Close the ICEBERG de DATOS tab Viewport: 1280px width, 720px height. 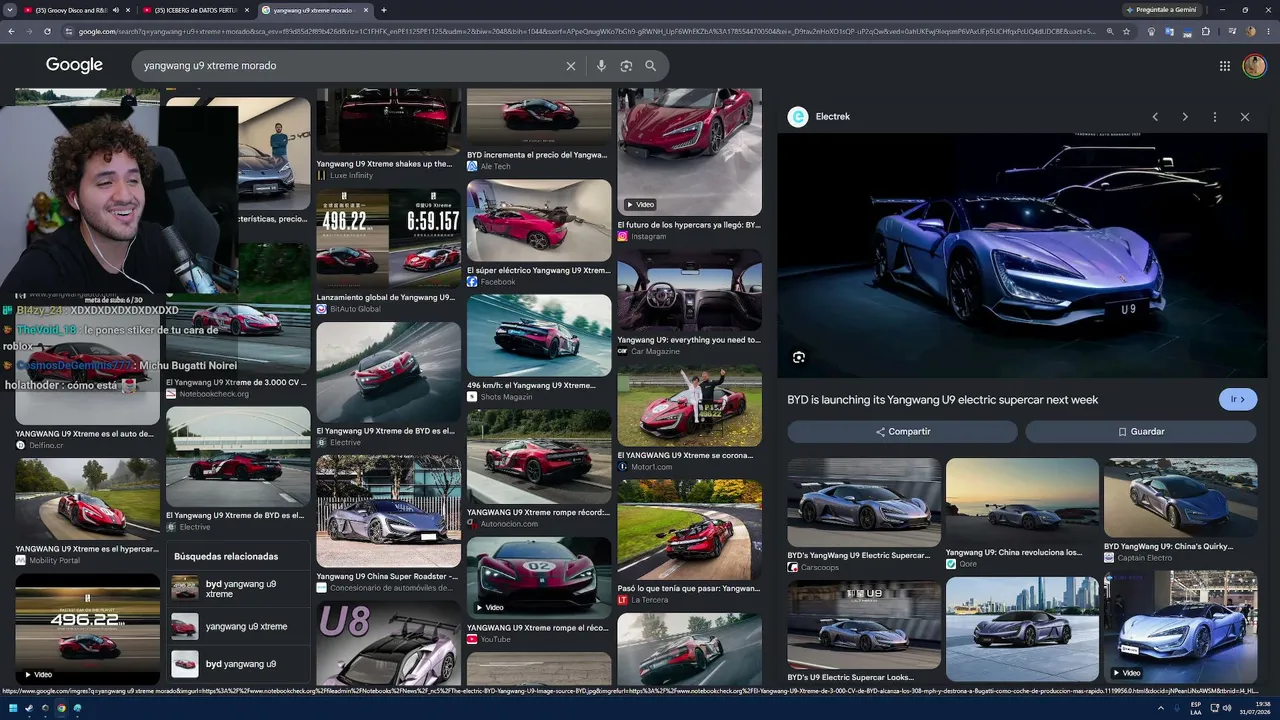coord(247,10)
